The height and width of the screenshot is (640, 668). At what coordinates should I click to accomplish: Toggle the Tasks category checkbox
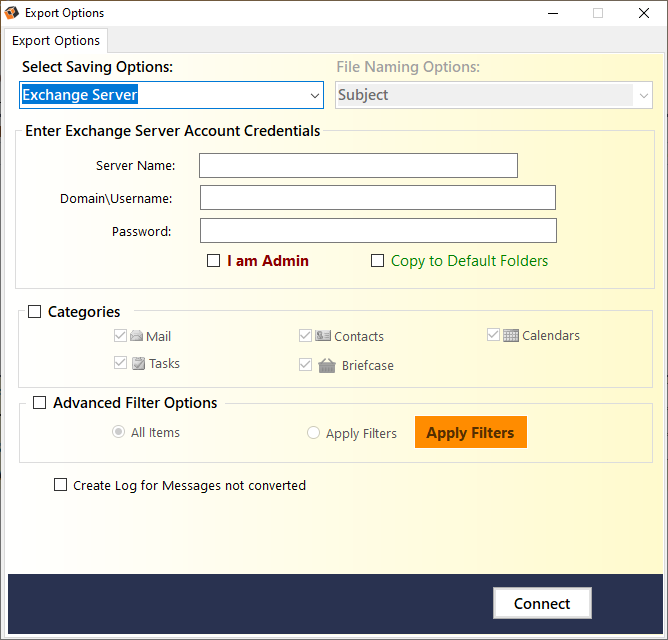tap(120, 363)
